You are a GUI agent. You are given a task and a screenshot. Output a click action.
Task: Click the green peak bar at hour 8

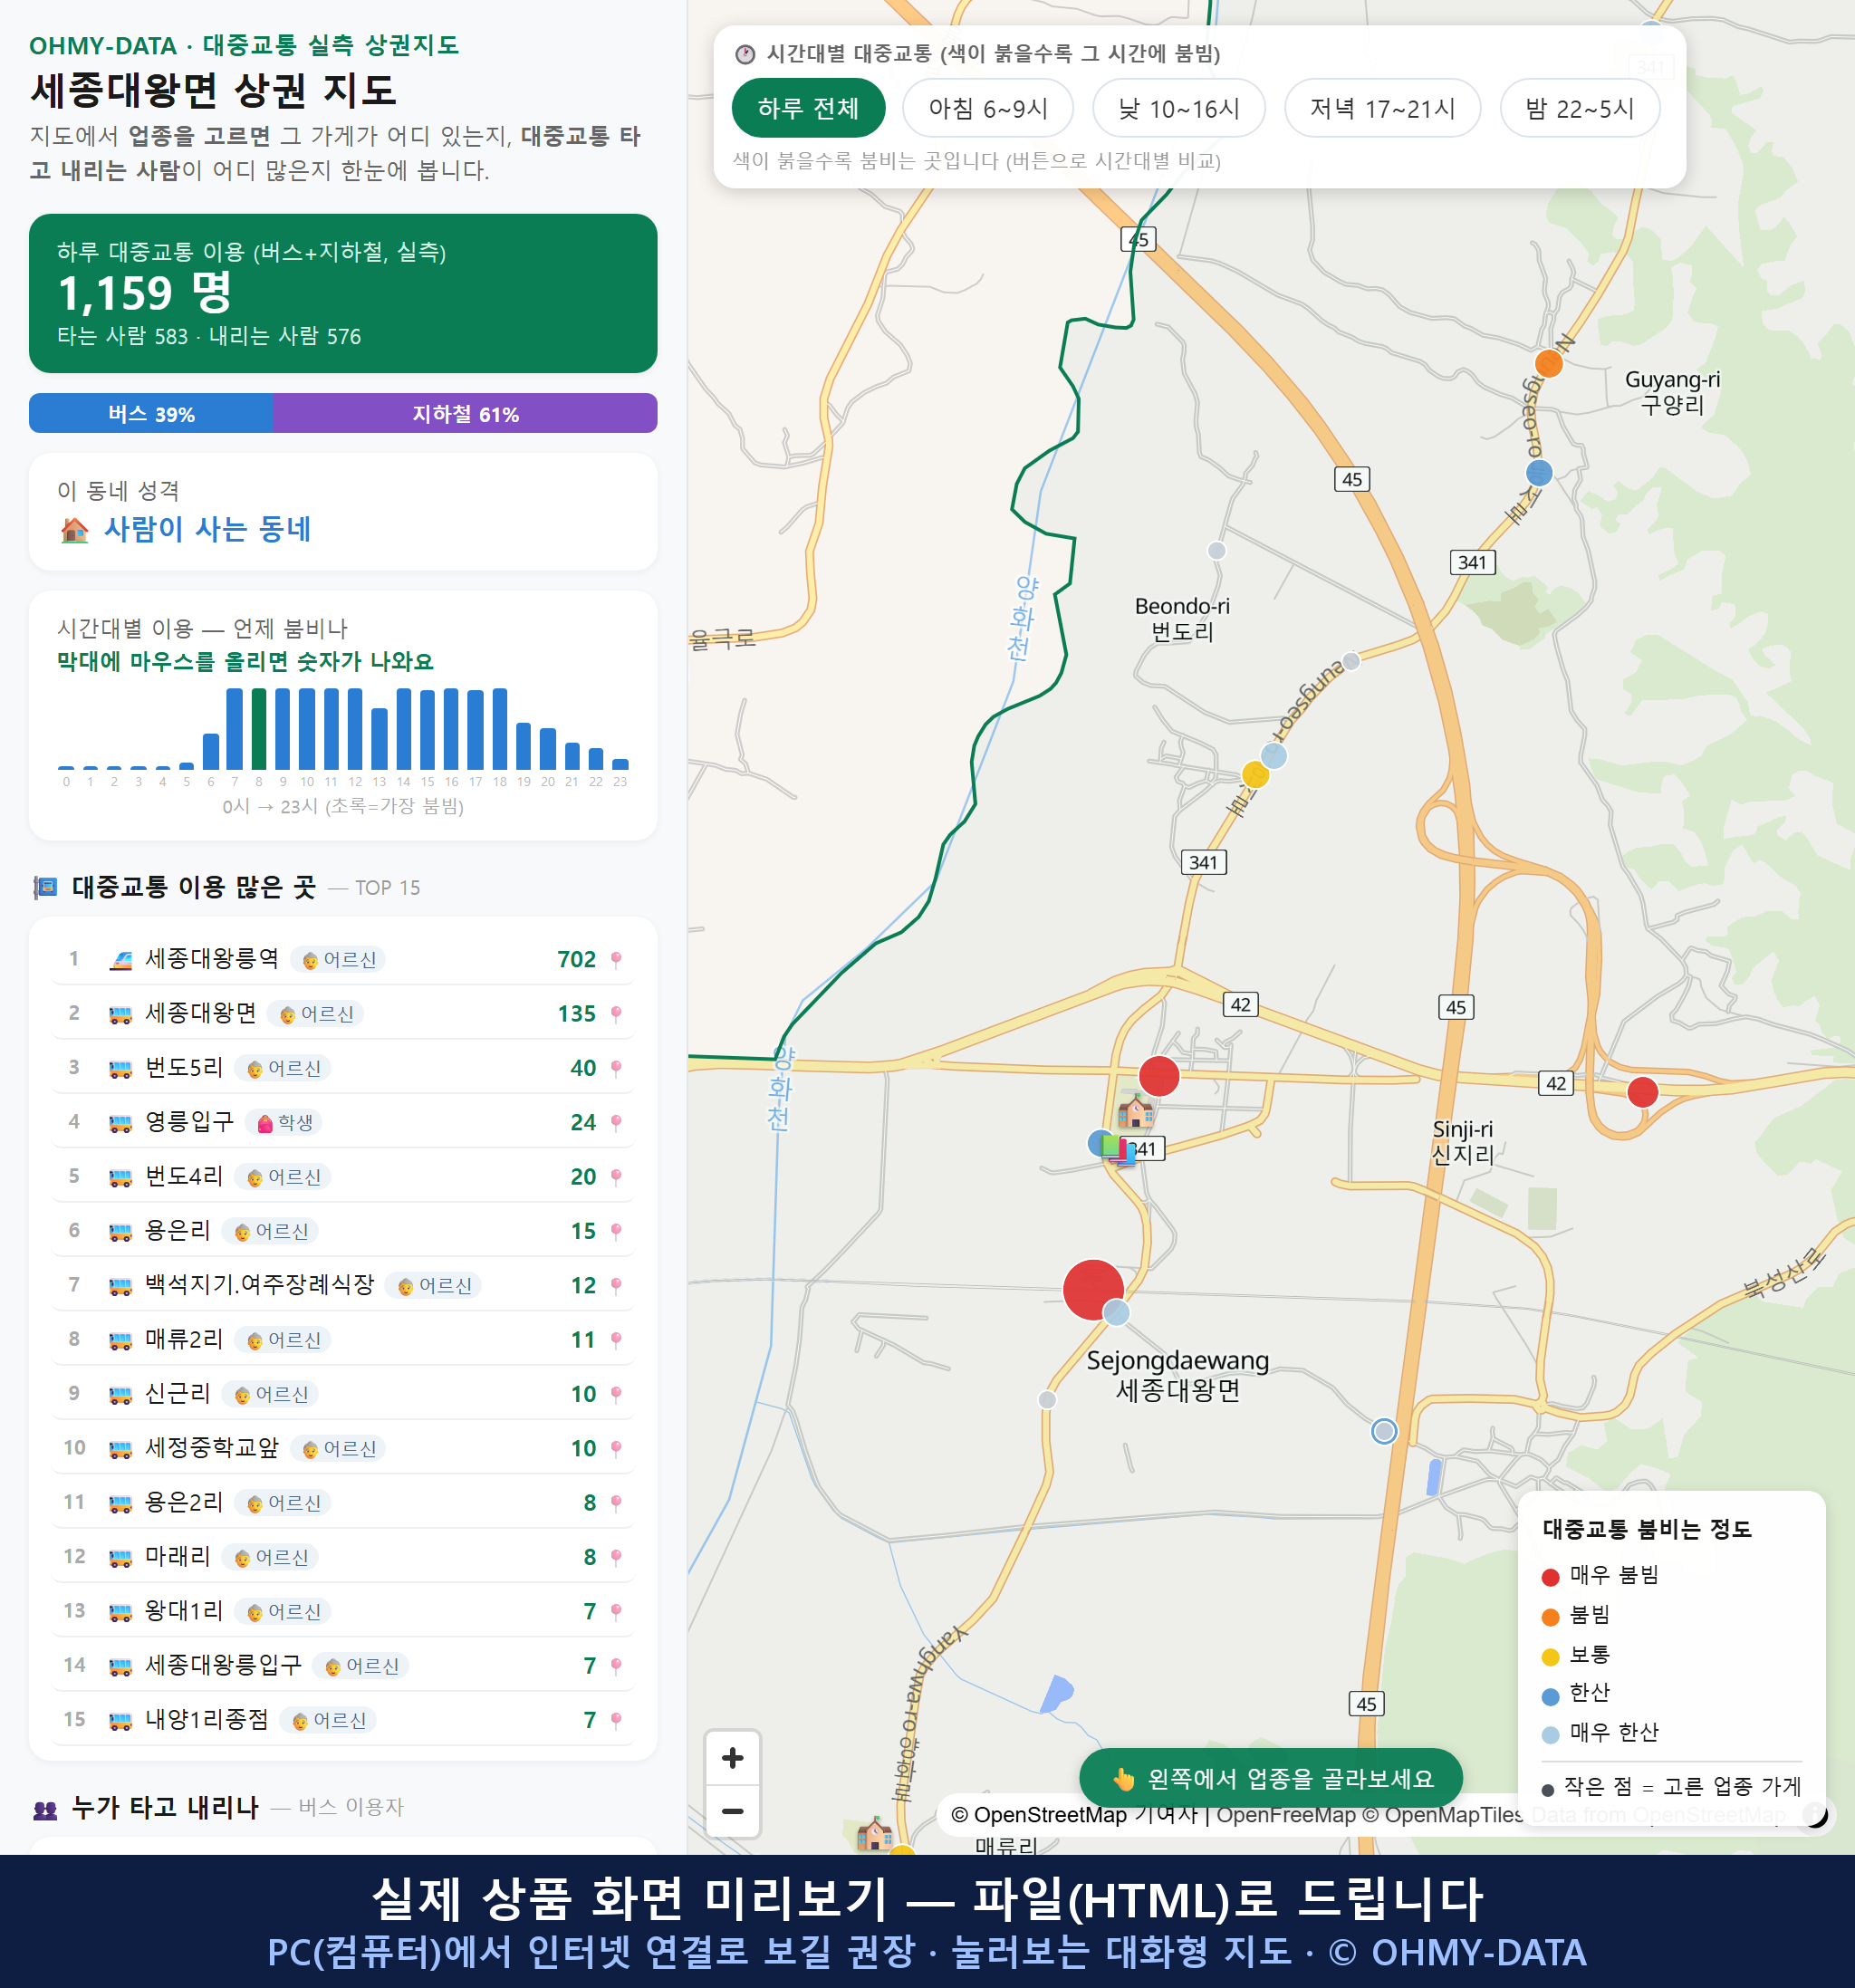(259, 728)
